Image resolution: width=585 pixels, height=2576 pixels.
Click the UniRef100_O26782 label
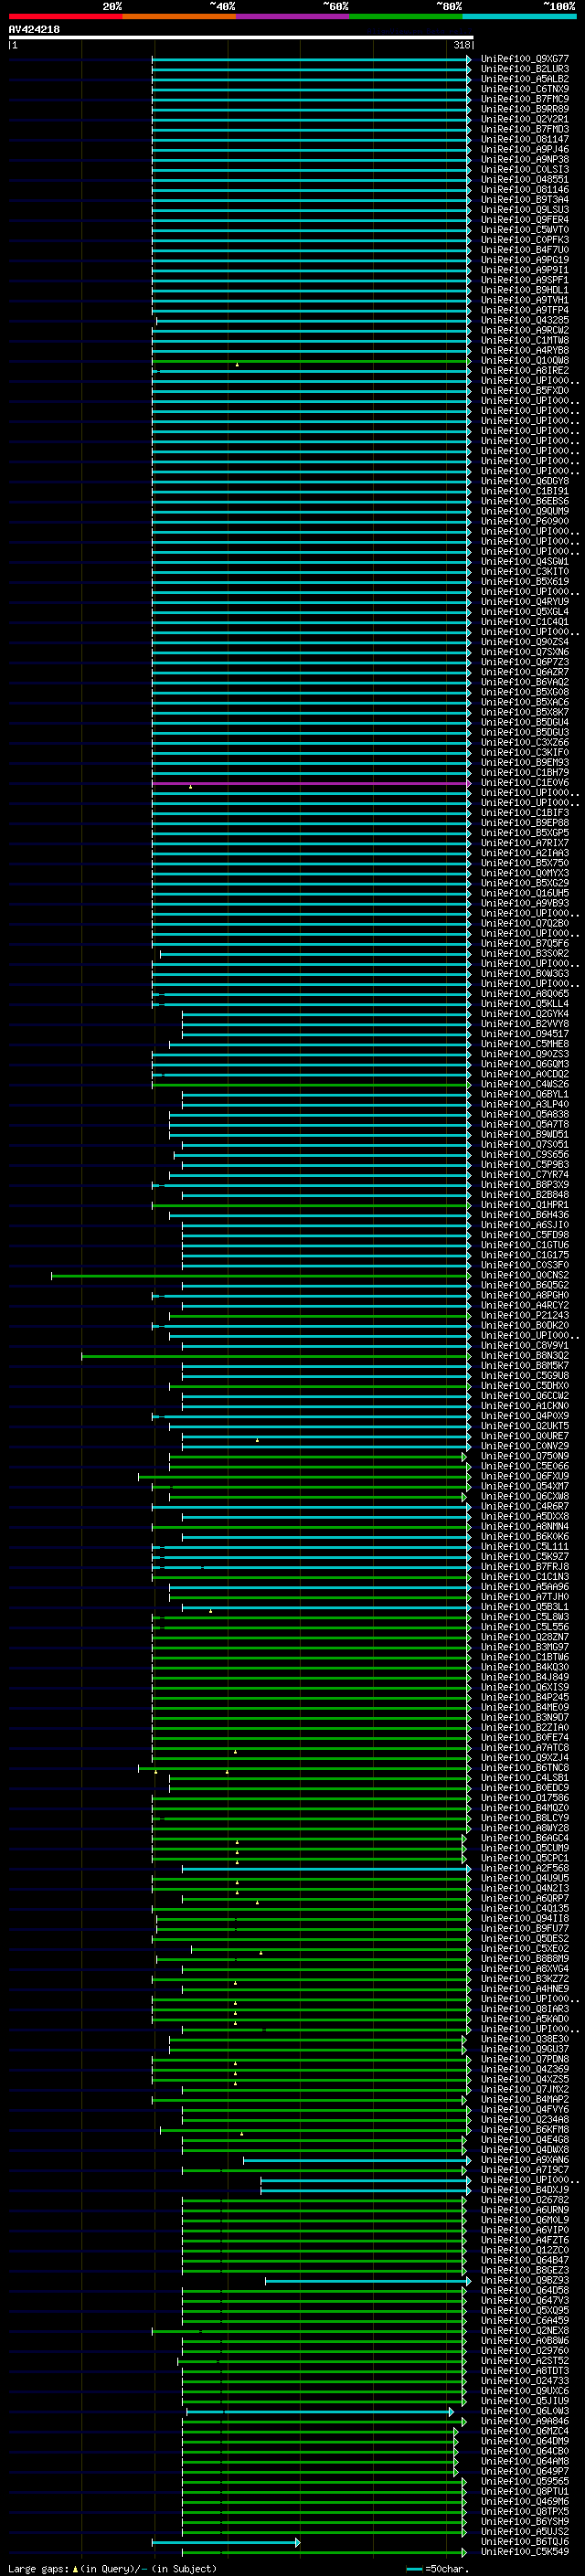click(x=524, y=2200)
